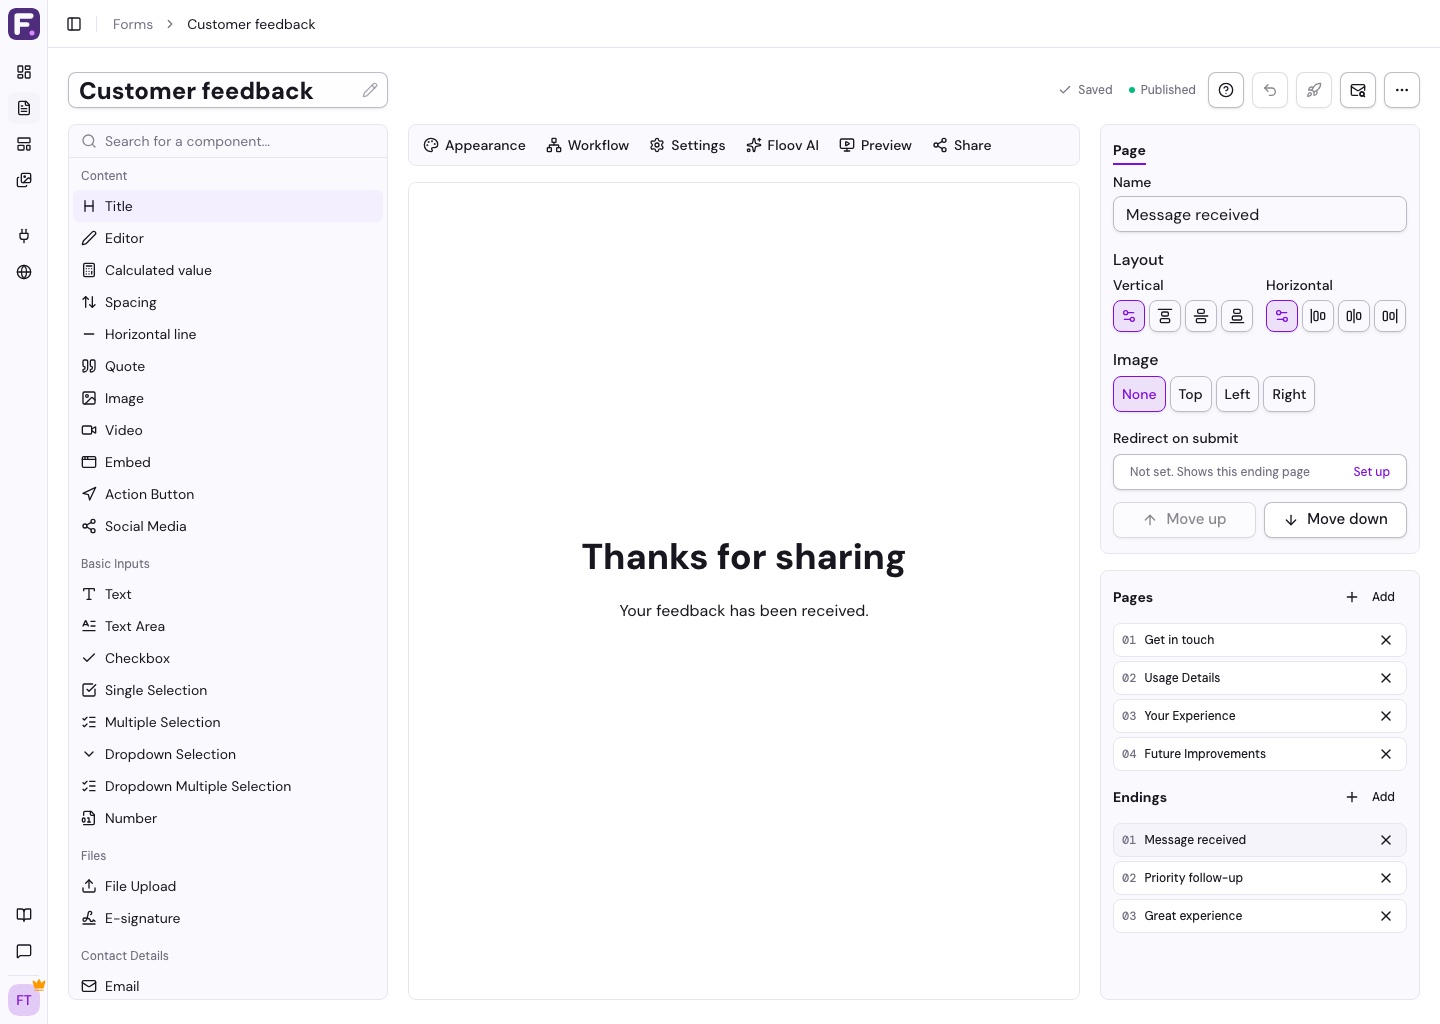Open the integrations plug icon
Viewport: 1440px width, 1024px height.
pos(24,236)
